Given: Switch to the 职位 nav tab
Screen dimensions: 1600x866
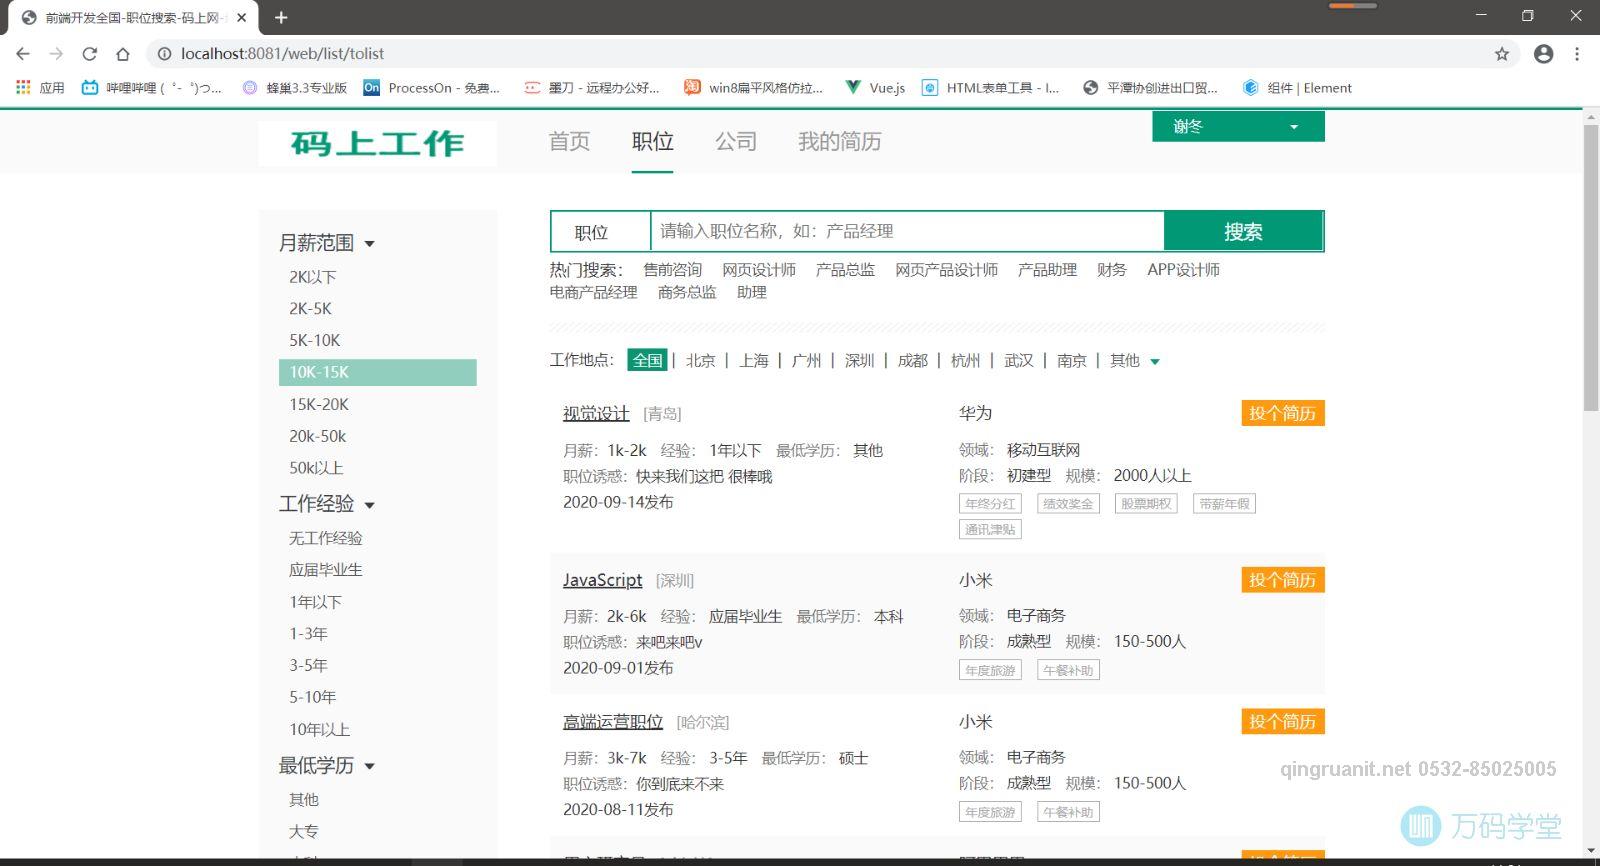Looking at the screenshot, I should (x=652, y=142).
